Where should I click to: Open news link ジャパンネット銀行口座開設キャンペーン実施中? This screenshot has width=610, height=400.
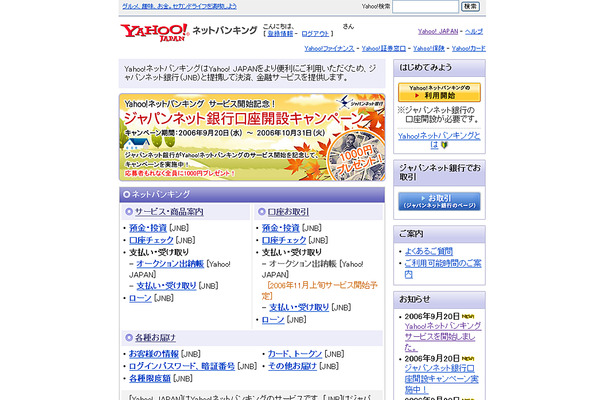click(x=442, y=379)
